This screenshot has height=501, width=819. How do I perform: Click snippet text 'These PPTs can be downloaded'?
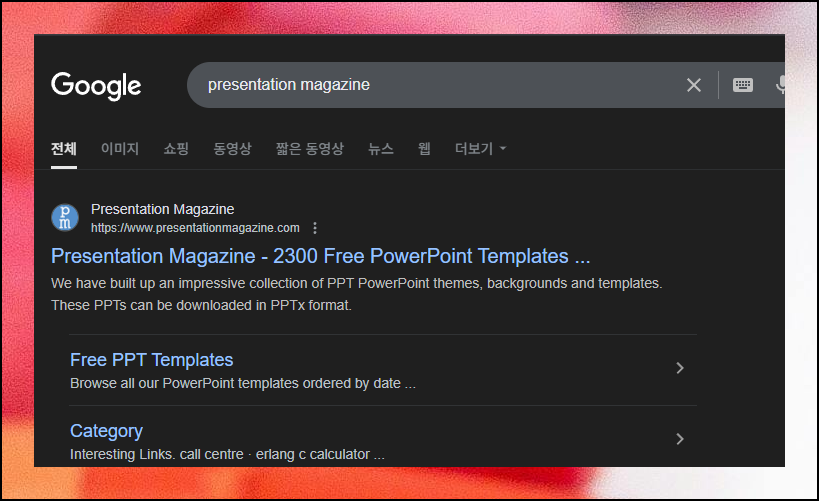pos(153,305)
